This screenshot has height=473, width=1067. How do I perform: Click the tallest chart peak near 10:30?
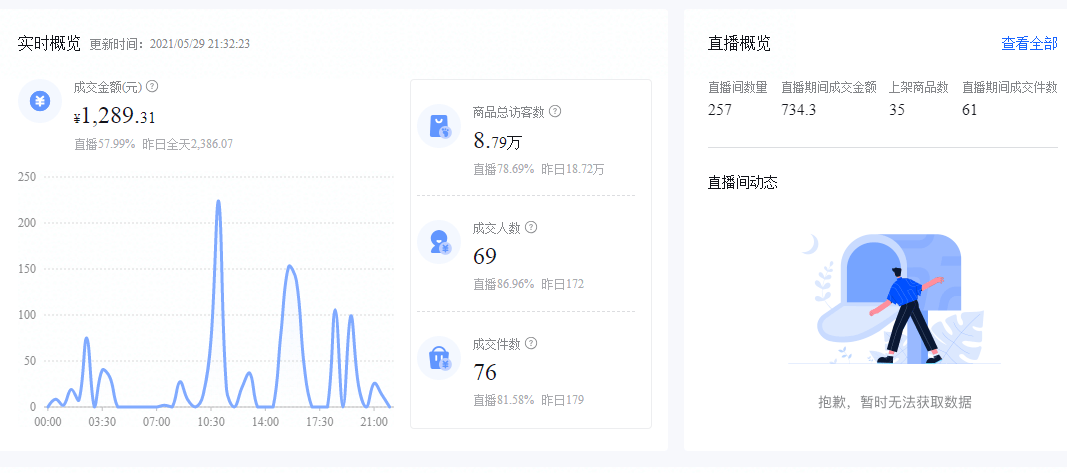218,201
